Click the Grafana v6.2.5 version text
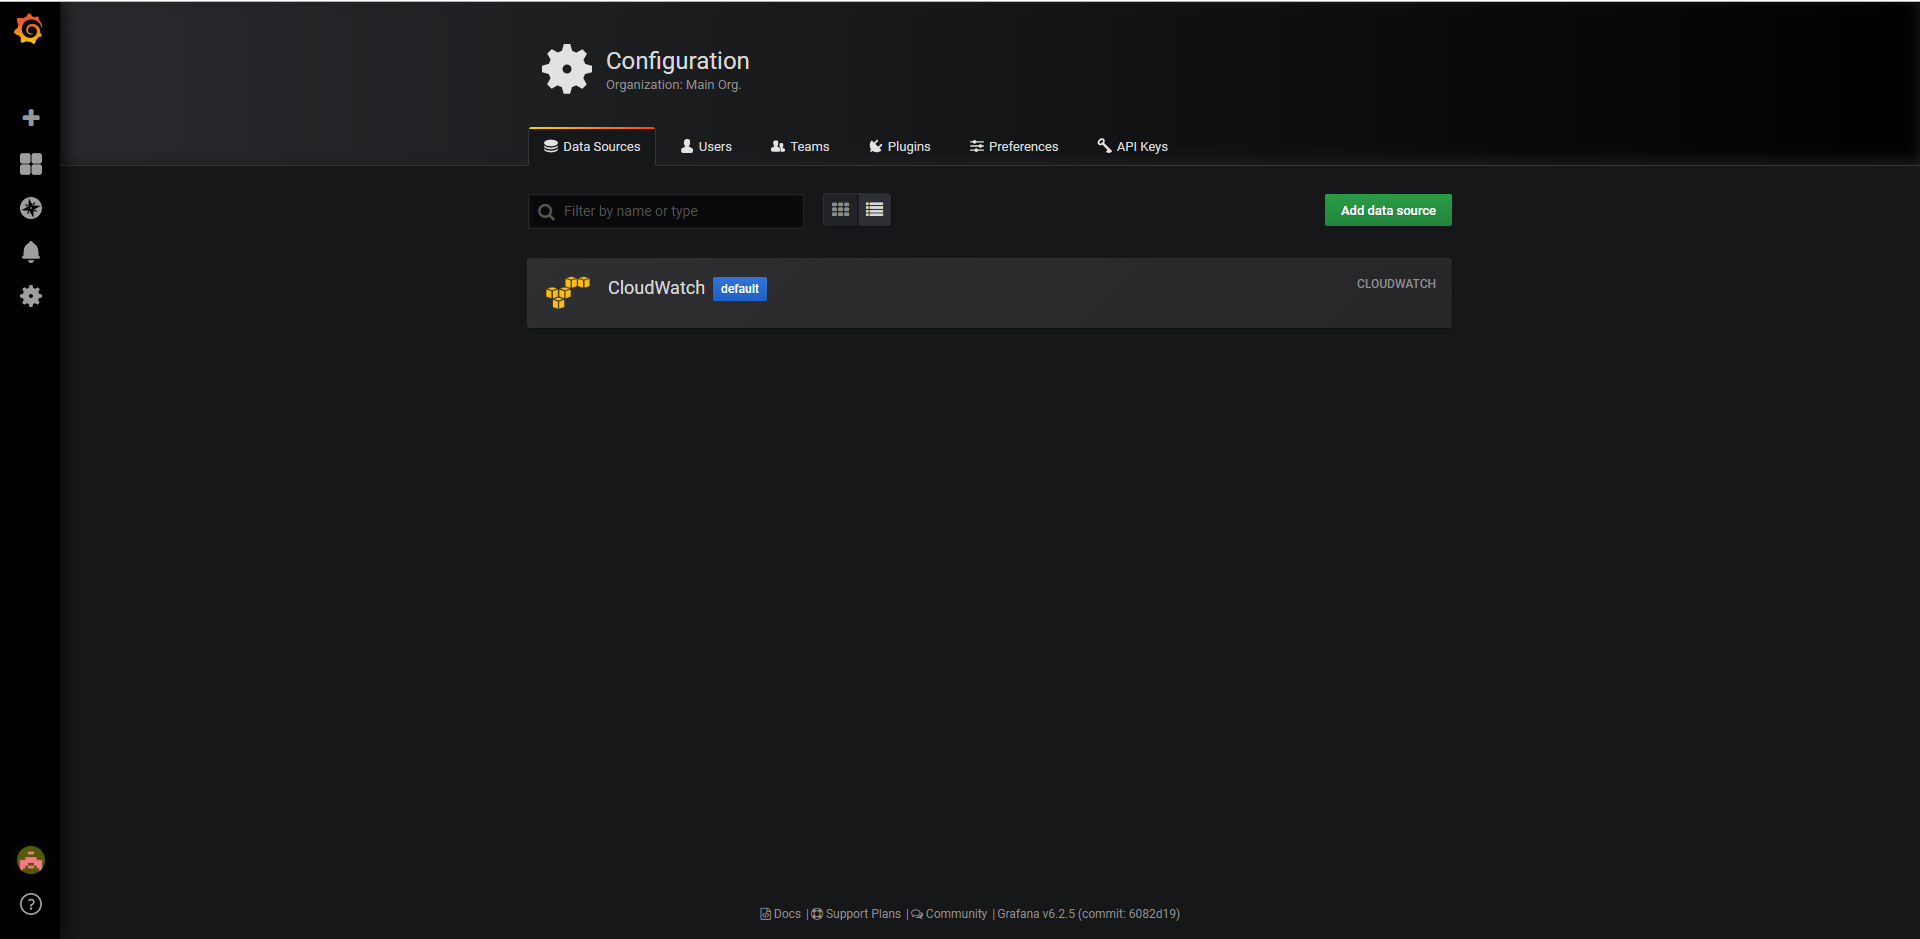This screenshot has height=939, width=1920. click(x=1089, y=914)
